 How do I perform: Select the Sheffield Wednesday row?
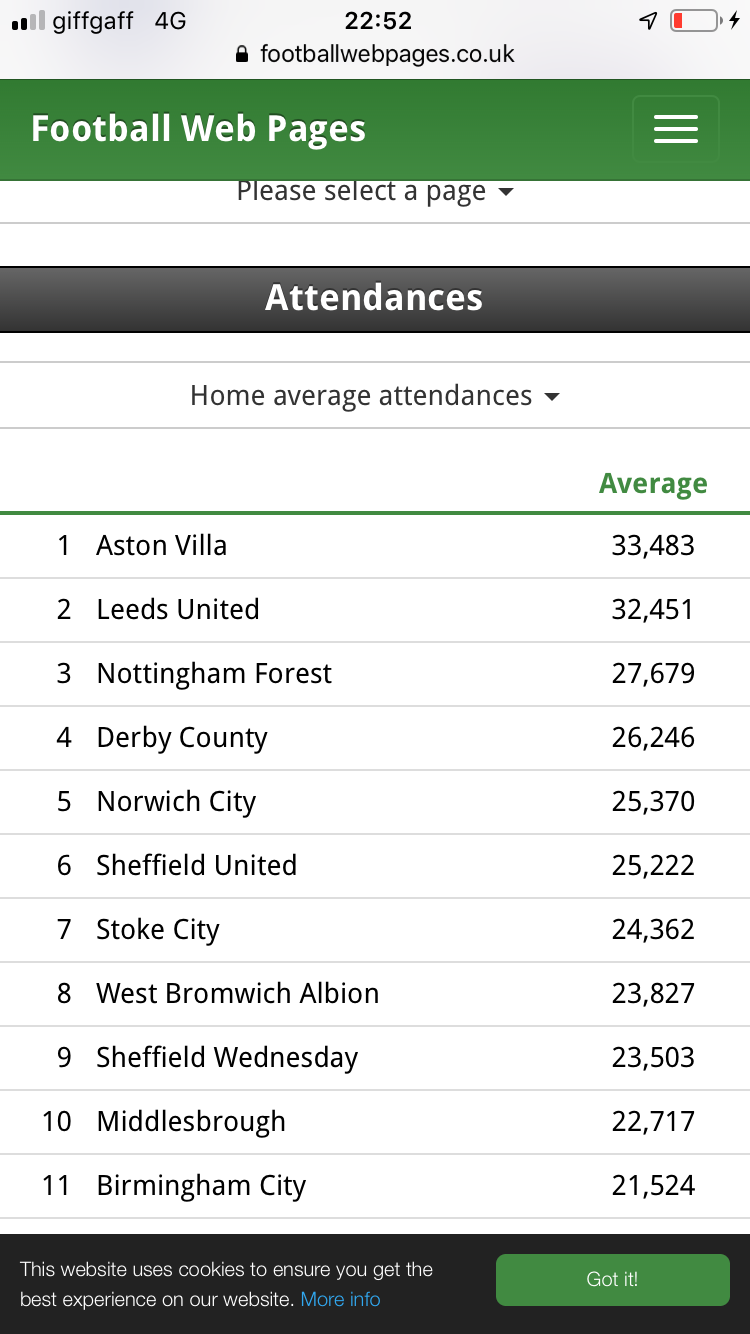point(375,1058)
